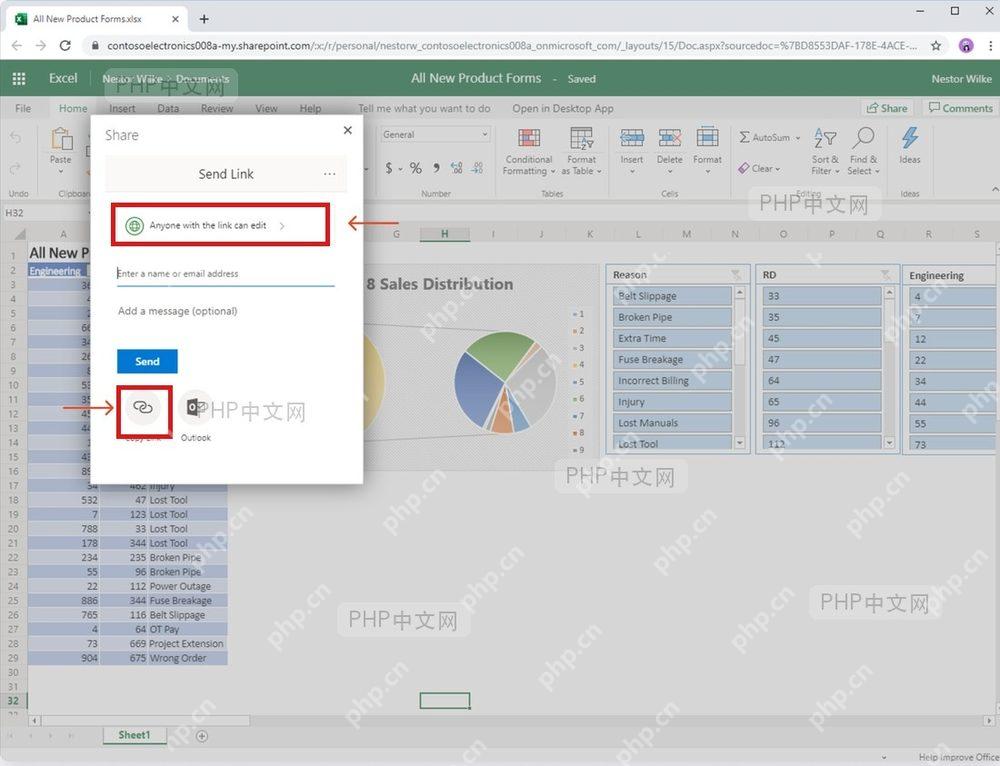Filter slicer by Extra Time
The height and width of the screenshot is (766, 1000).
tap(672, 338)
